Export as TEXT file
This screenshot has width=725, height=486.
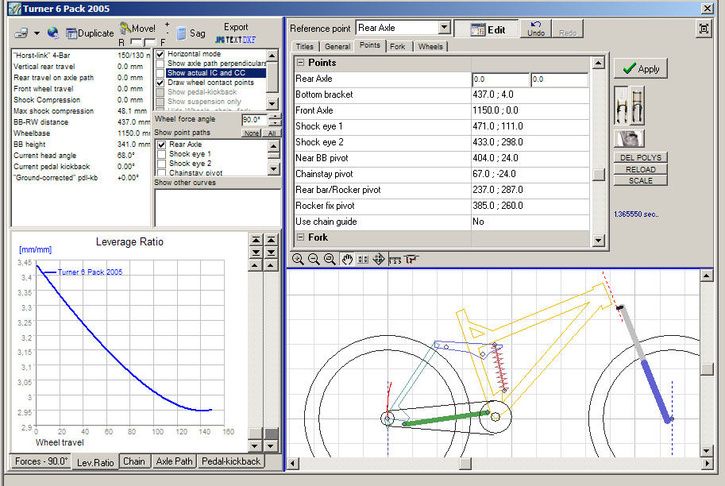click(234, 40)
